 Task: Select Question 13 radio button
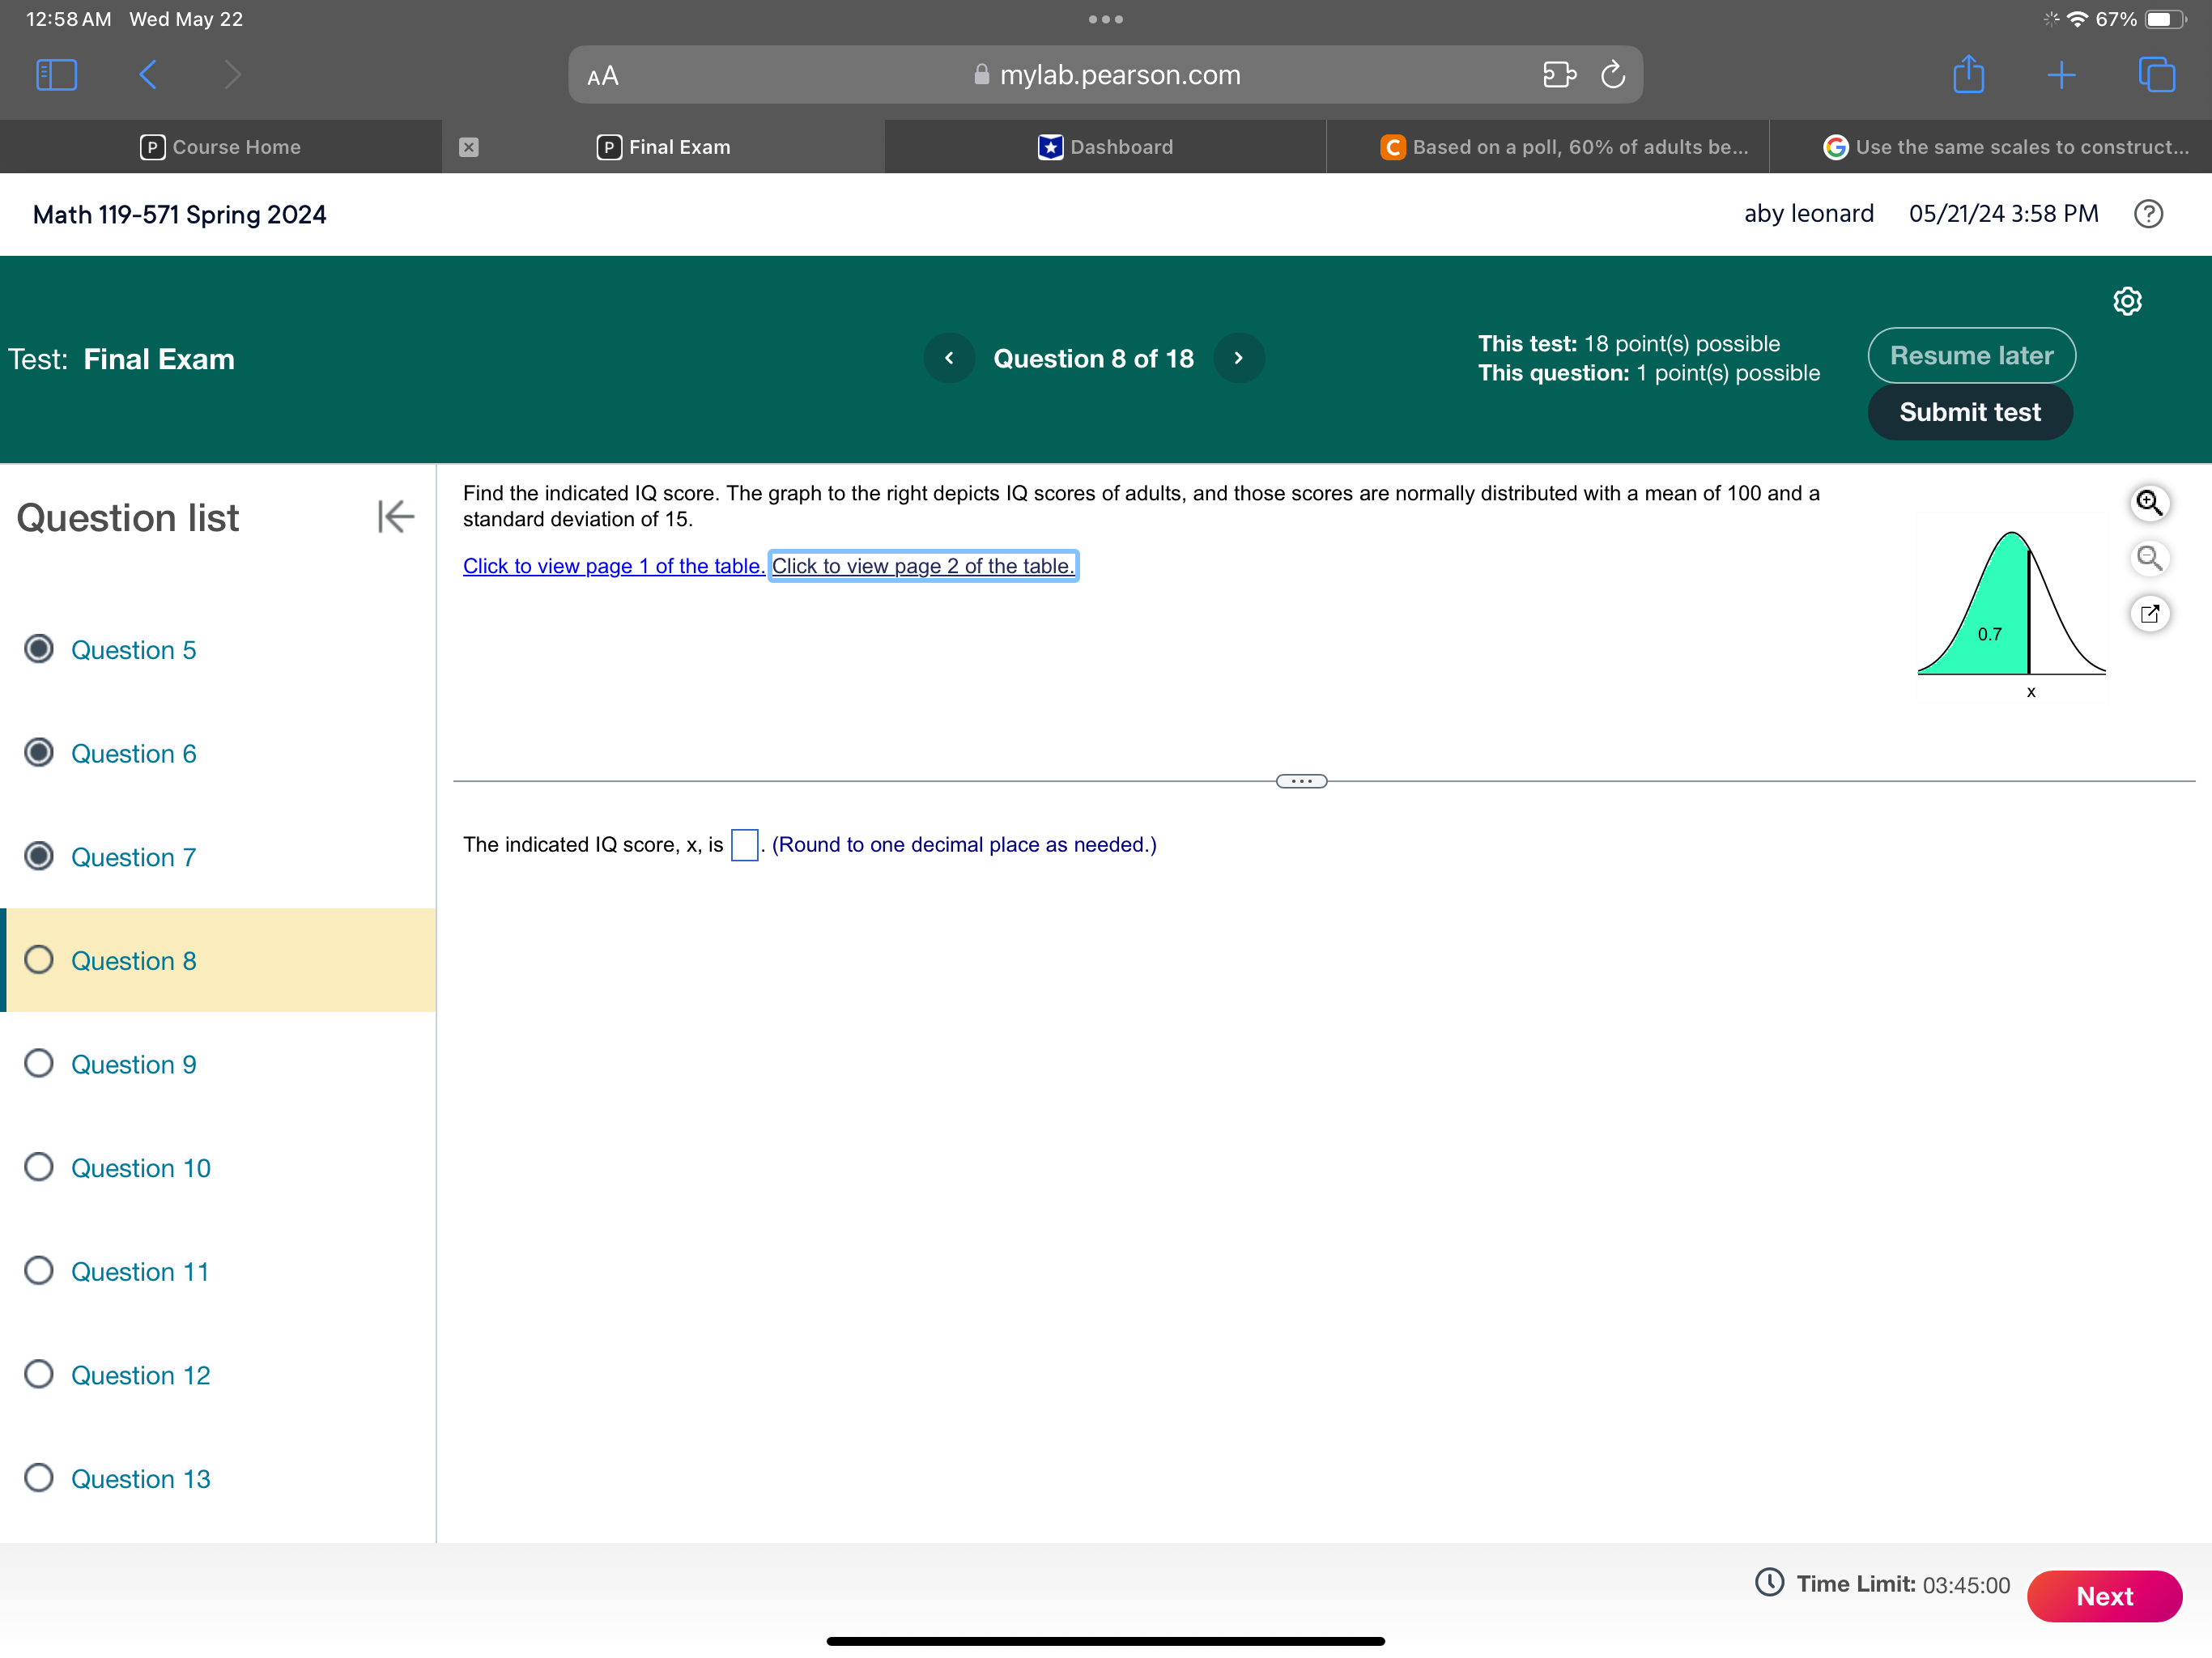(39, 1477)
